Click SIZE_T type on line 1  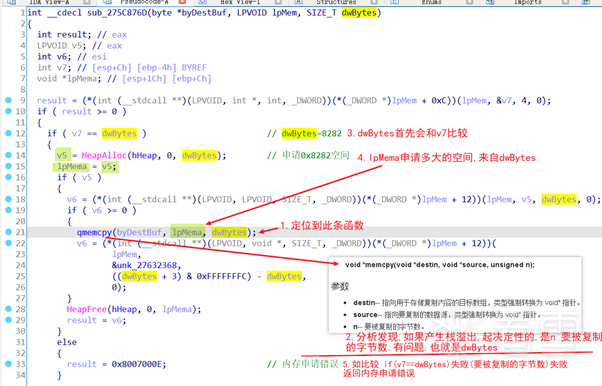point(321,13)
